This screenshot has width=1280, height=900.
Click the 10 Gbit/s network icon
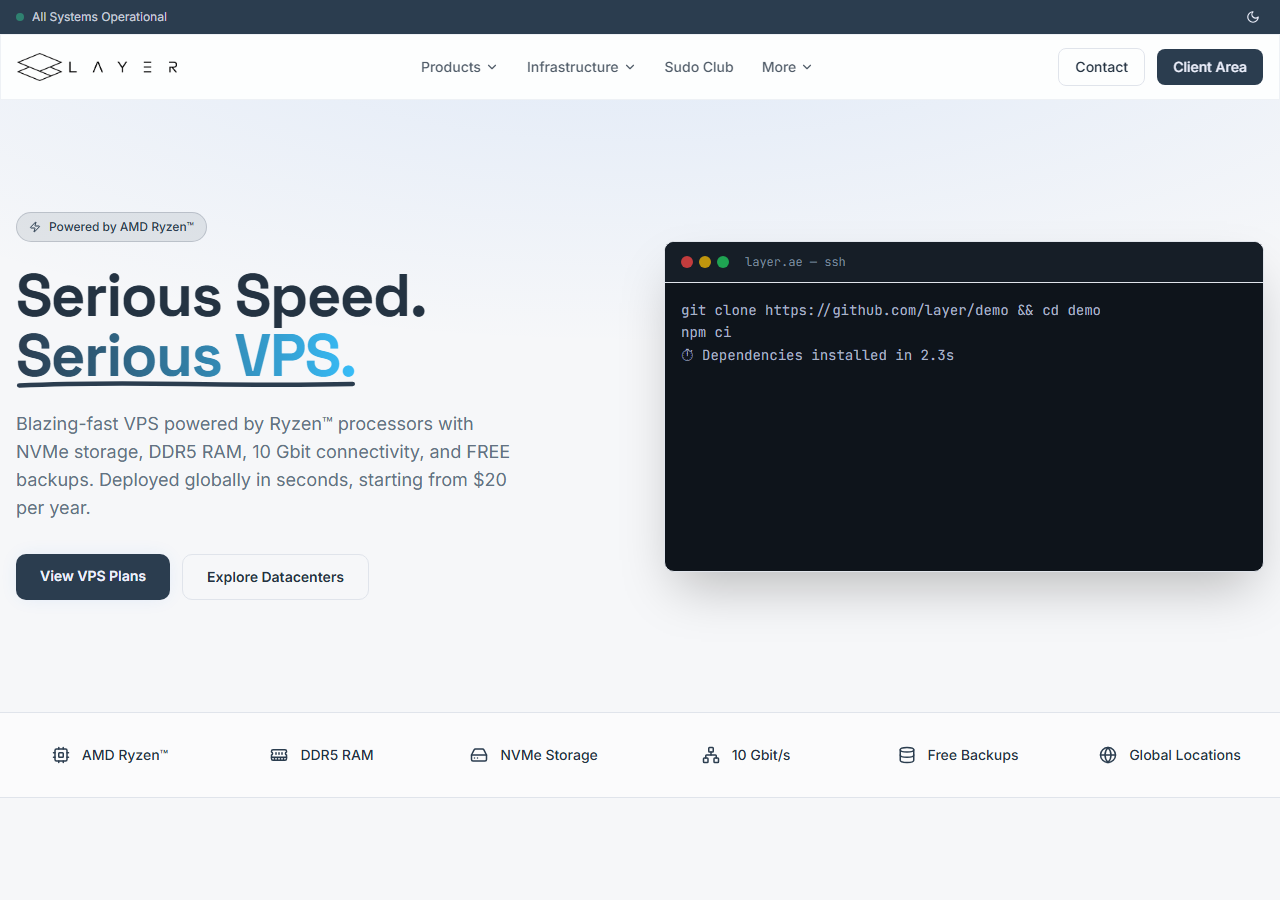711,755
